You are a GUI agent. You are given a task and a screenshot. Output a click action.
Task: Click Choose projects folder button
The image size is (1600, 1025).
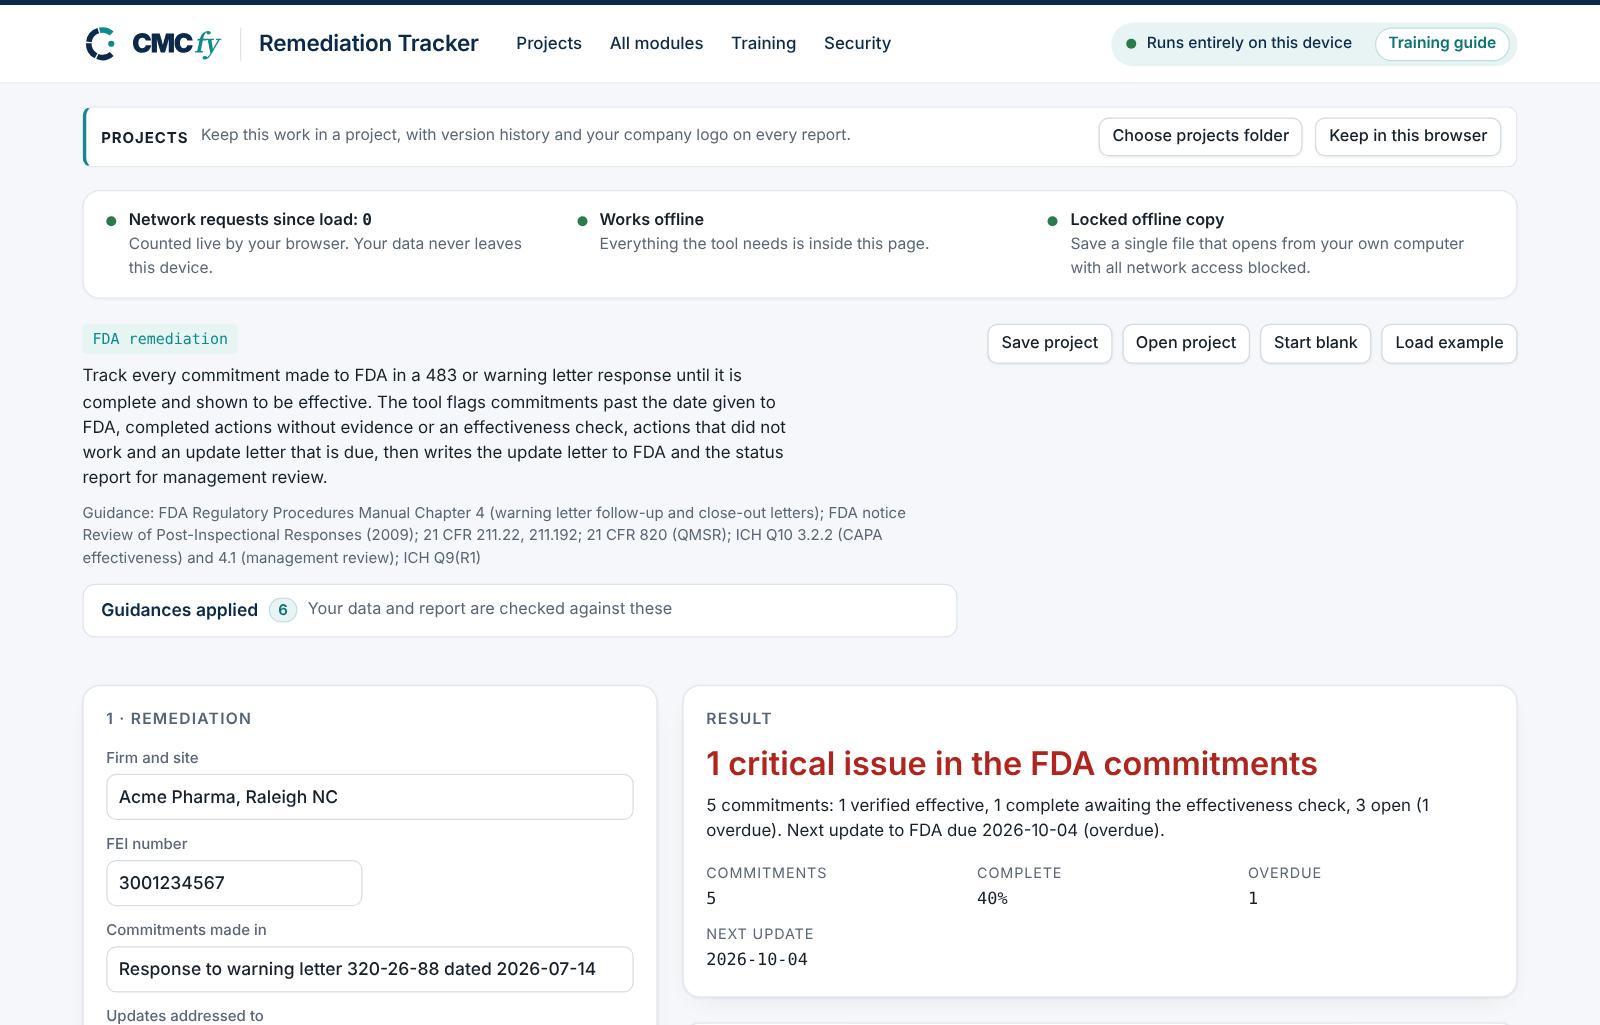click(x=1200, y=136)
